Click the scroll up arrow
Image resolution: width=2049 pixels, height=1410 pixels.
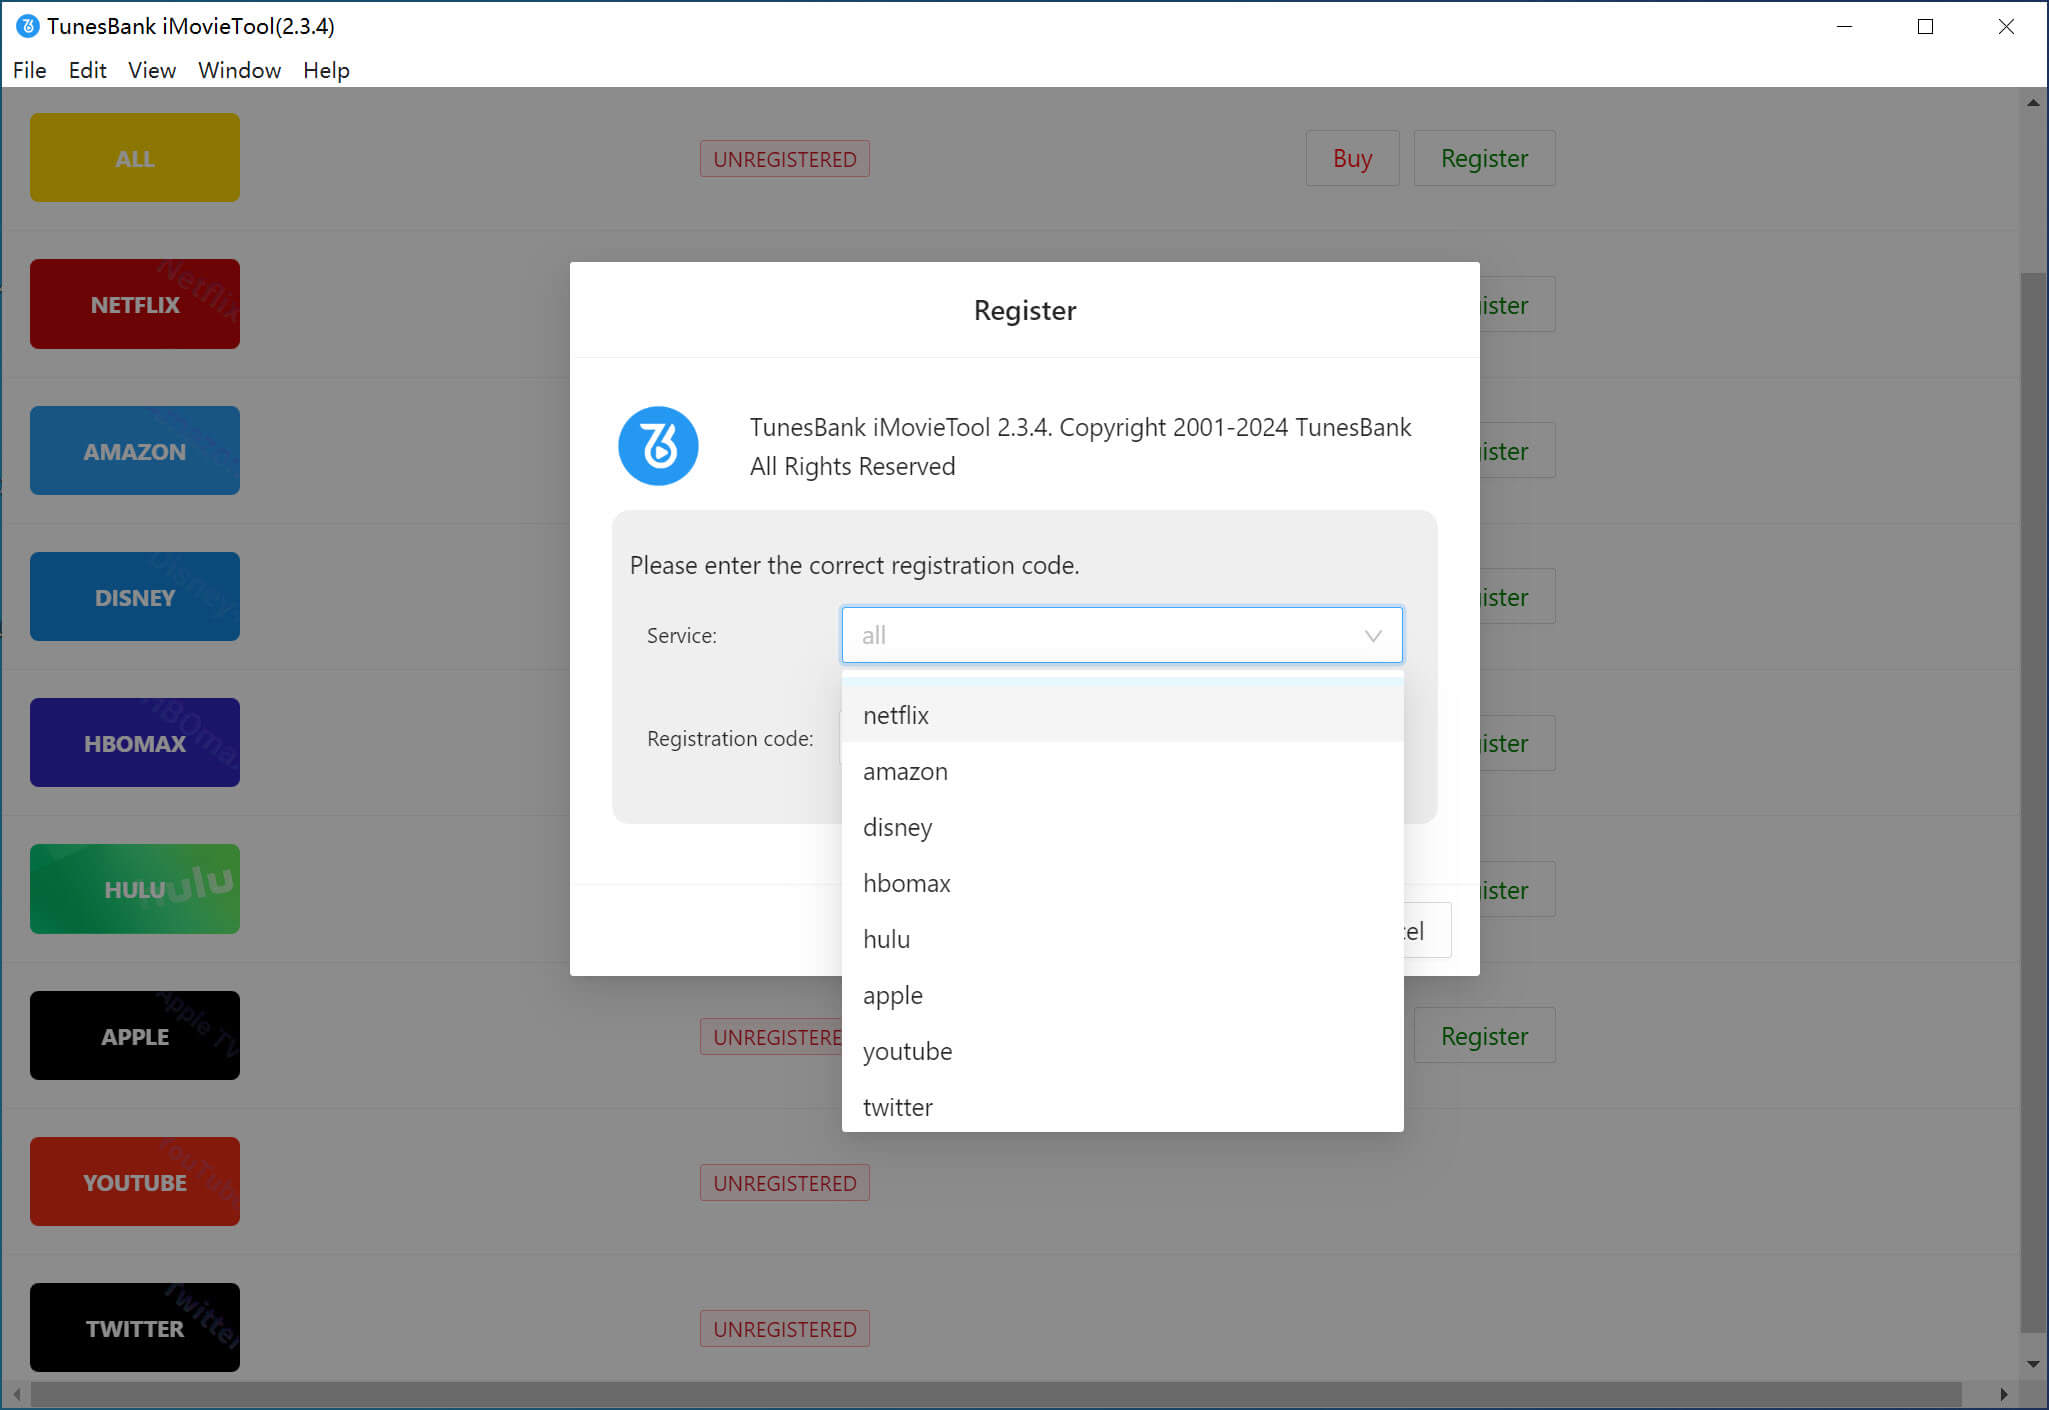(2033, 102)
